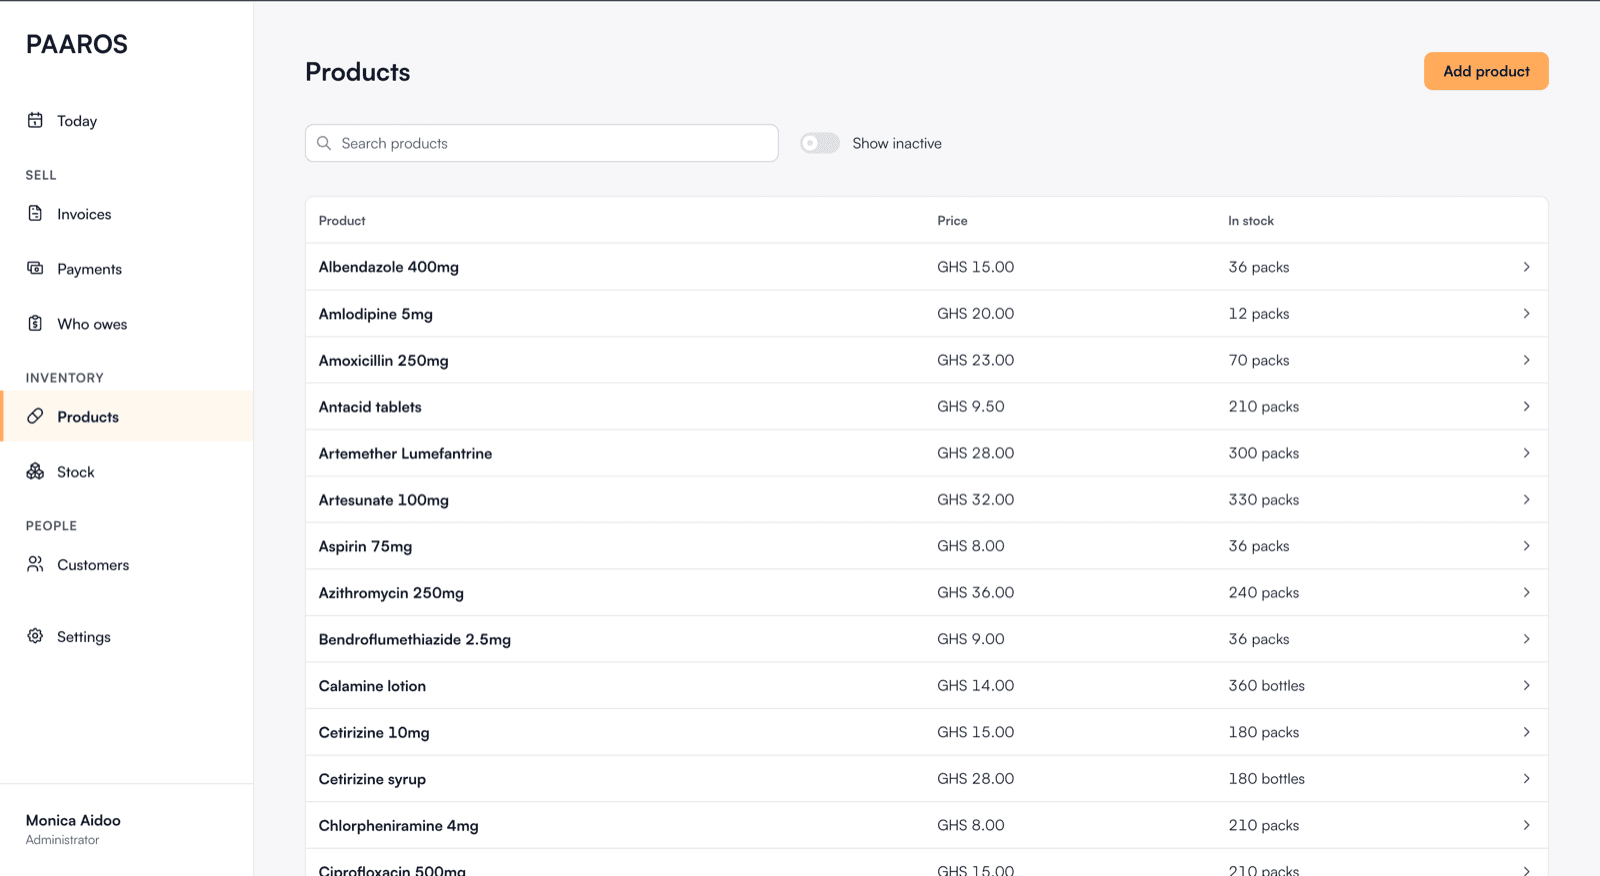Viewport: 1600px width, 876px height.
Task: Open Invoices section label
Action: [x=84, y=214]
